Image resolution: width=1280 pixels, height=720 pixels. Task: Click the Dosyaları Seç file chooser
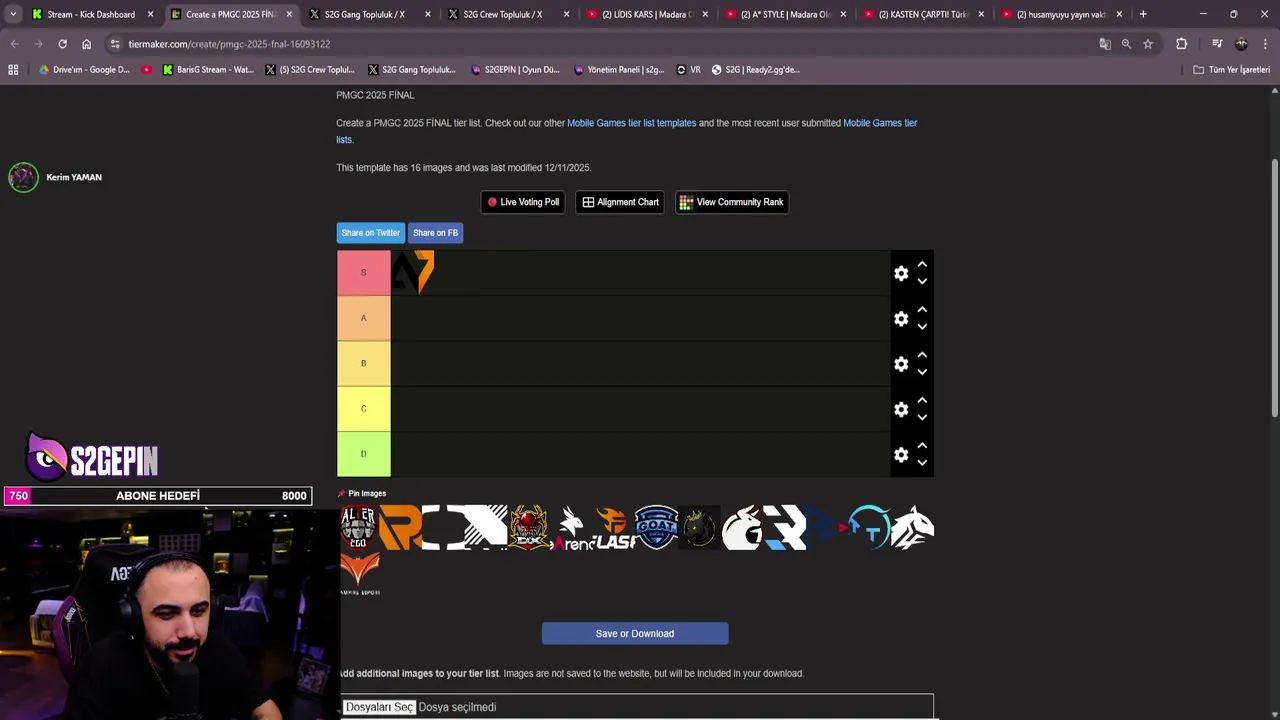tap(379, 707)
